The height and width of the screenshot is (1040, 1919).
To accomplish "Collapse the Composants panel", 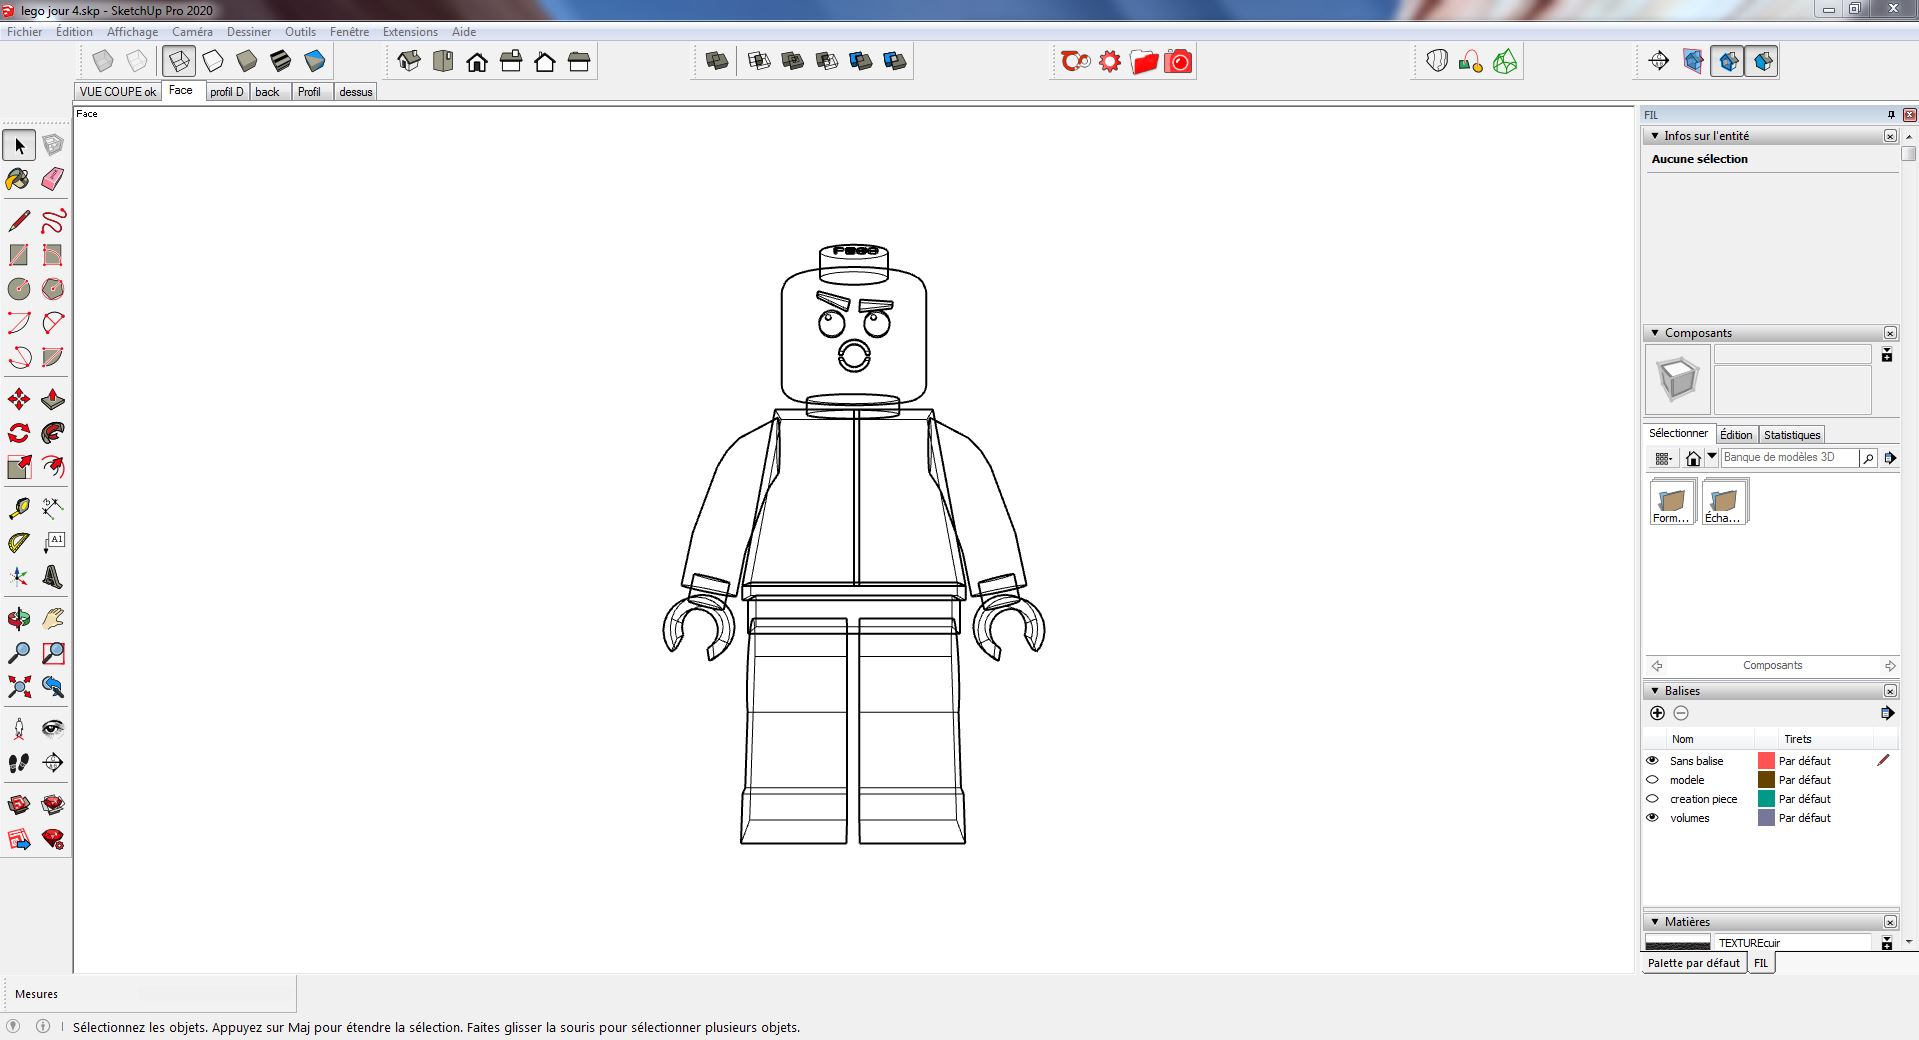I will point(1655,333).
